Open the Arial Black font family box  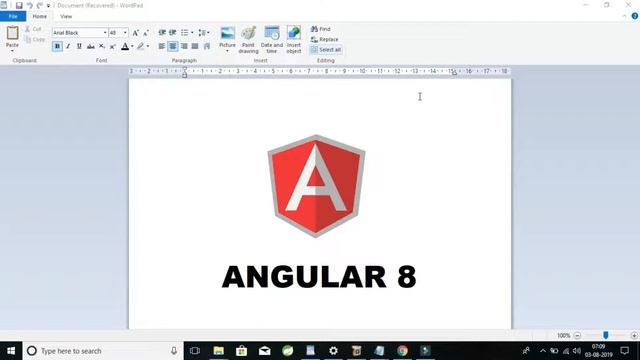[x=80, y=33]
